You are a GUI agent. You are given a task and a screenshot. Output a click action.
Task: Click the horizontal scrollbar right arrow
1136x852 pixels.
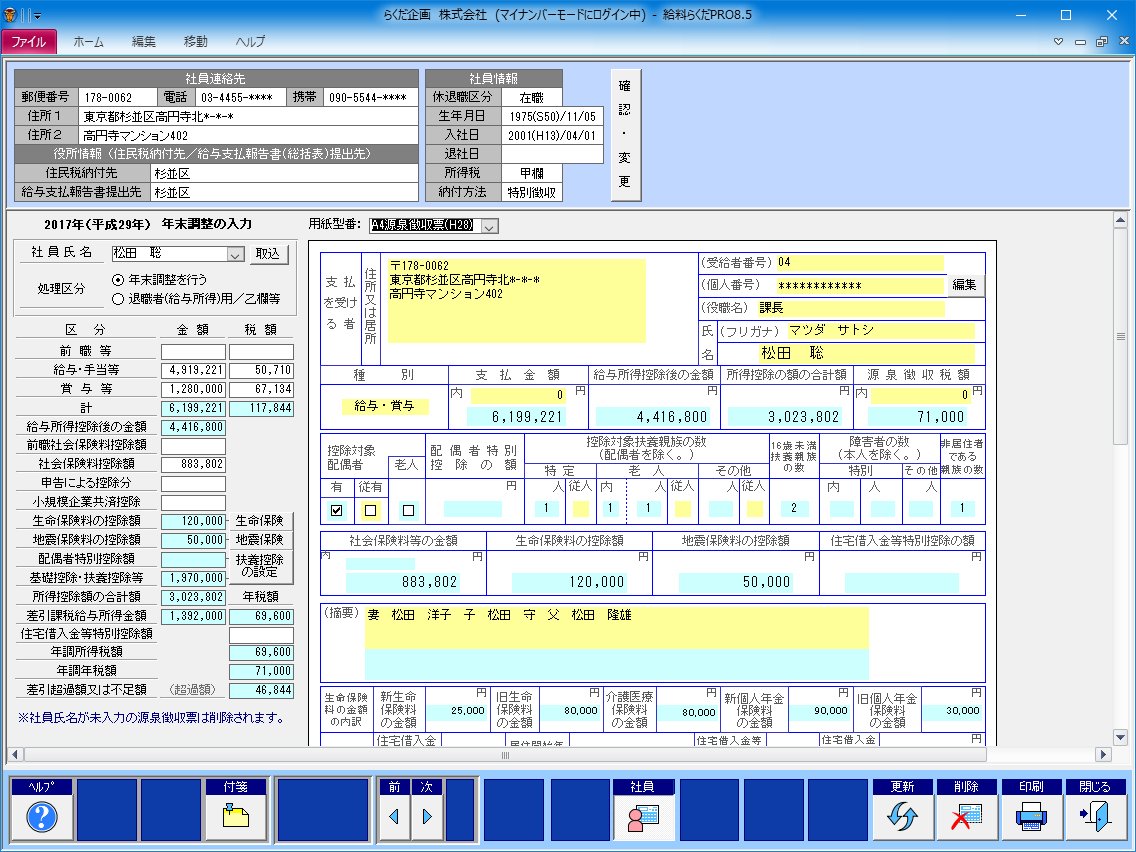[x=1103, y=754]
